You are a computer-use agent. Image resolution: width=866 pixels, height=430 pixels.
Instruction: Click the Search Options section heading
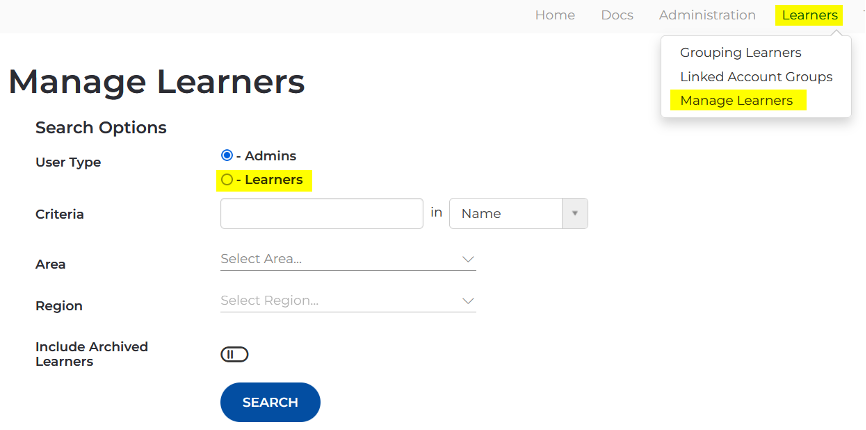[101, 127]
